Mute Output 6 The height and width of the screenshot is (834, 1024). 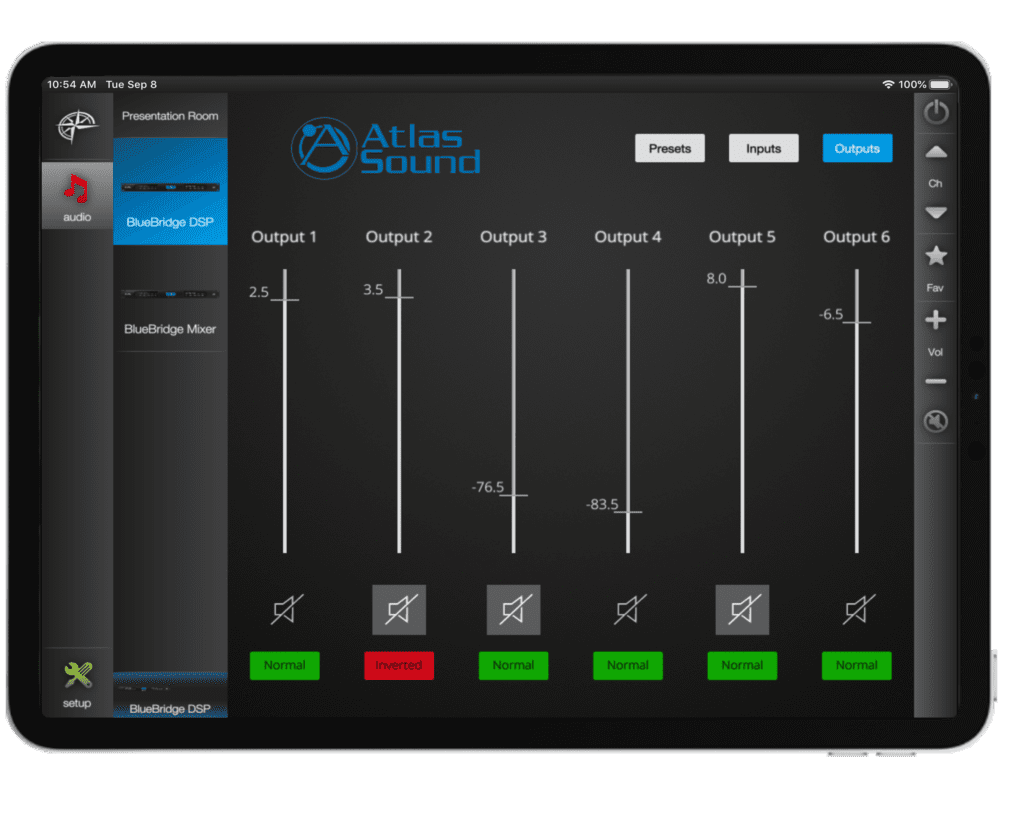tap(857, 609)
